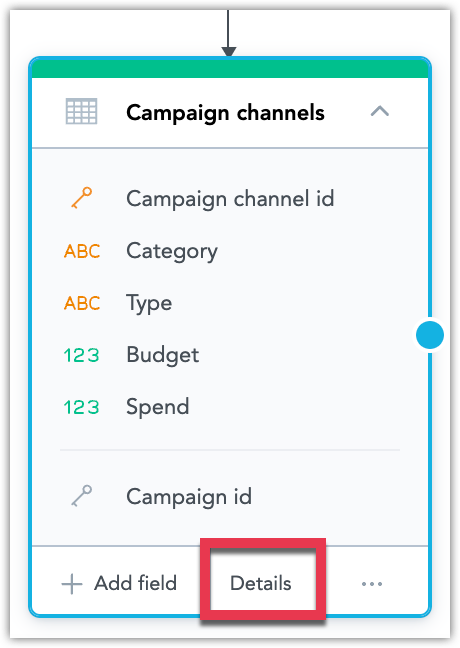Click the blue connection point handle

pyautogui.click(x=430, y=335)
